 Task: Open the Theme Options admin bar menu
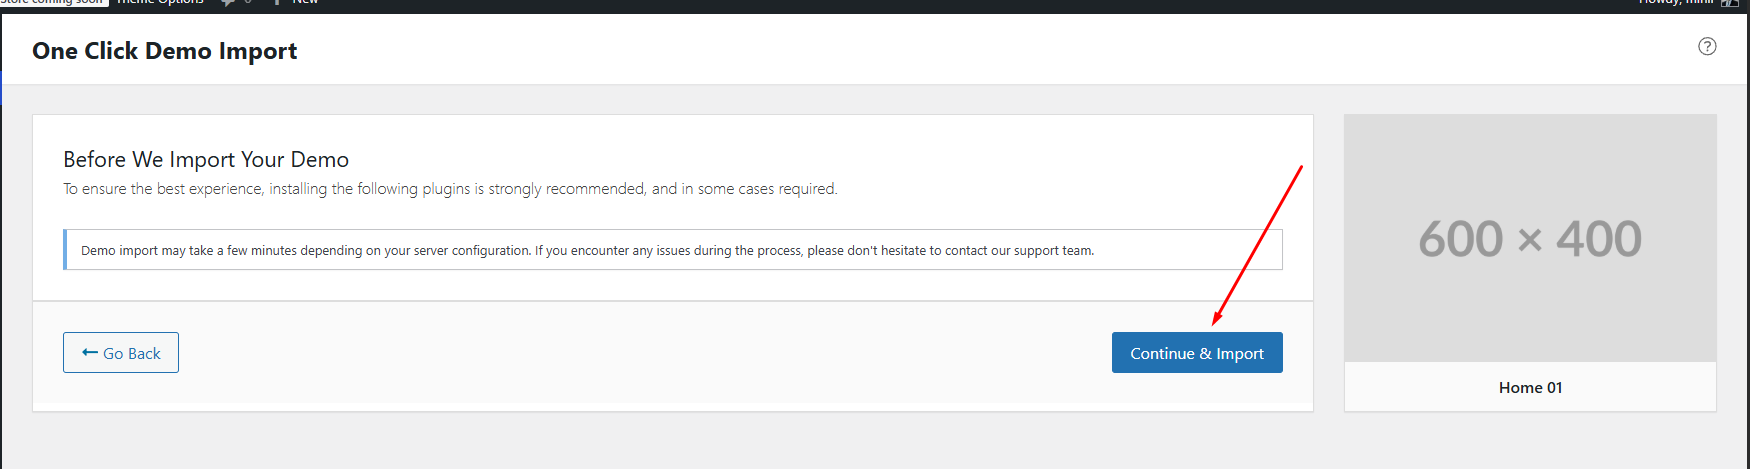160,3
